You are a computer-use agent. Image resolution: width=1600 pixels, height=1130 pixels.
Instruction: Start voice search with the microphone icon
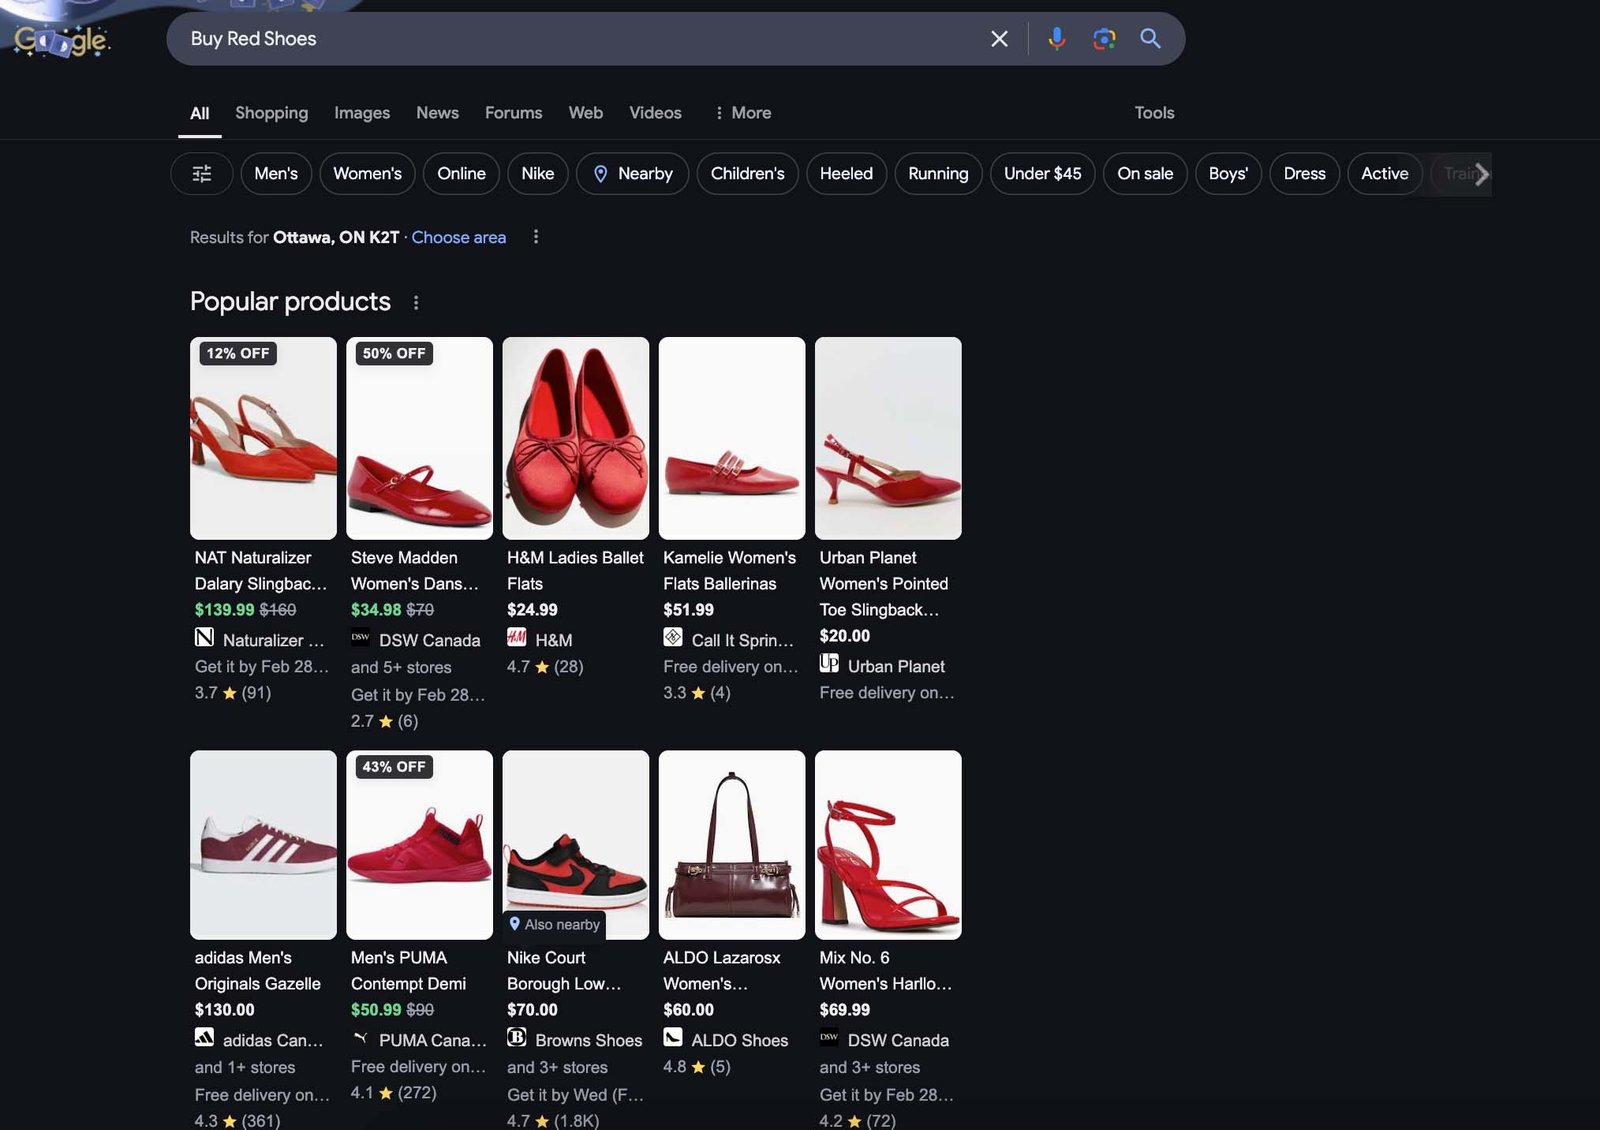coord(1056,39)
